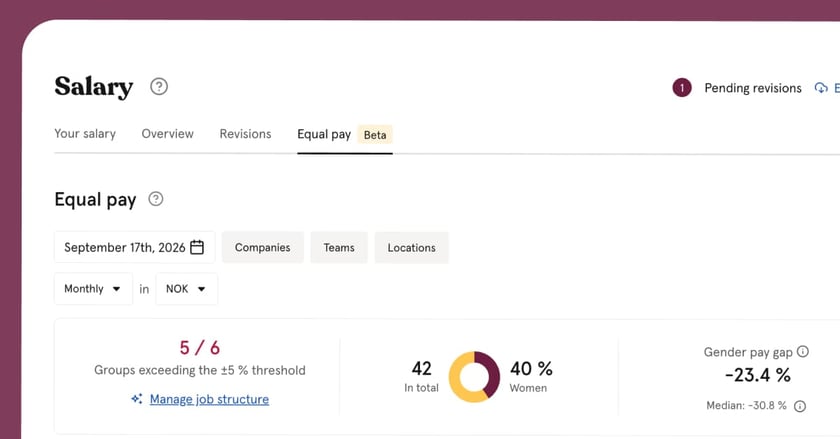
Task: Go to the Revisions tab
Action: [245, 134]
